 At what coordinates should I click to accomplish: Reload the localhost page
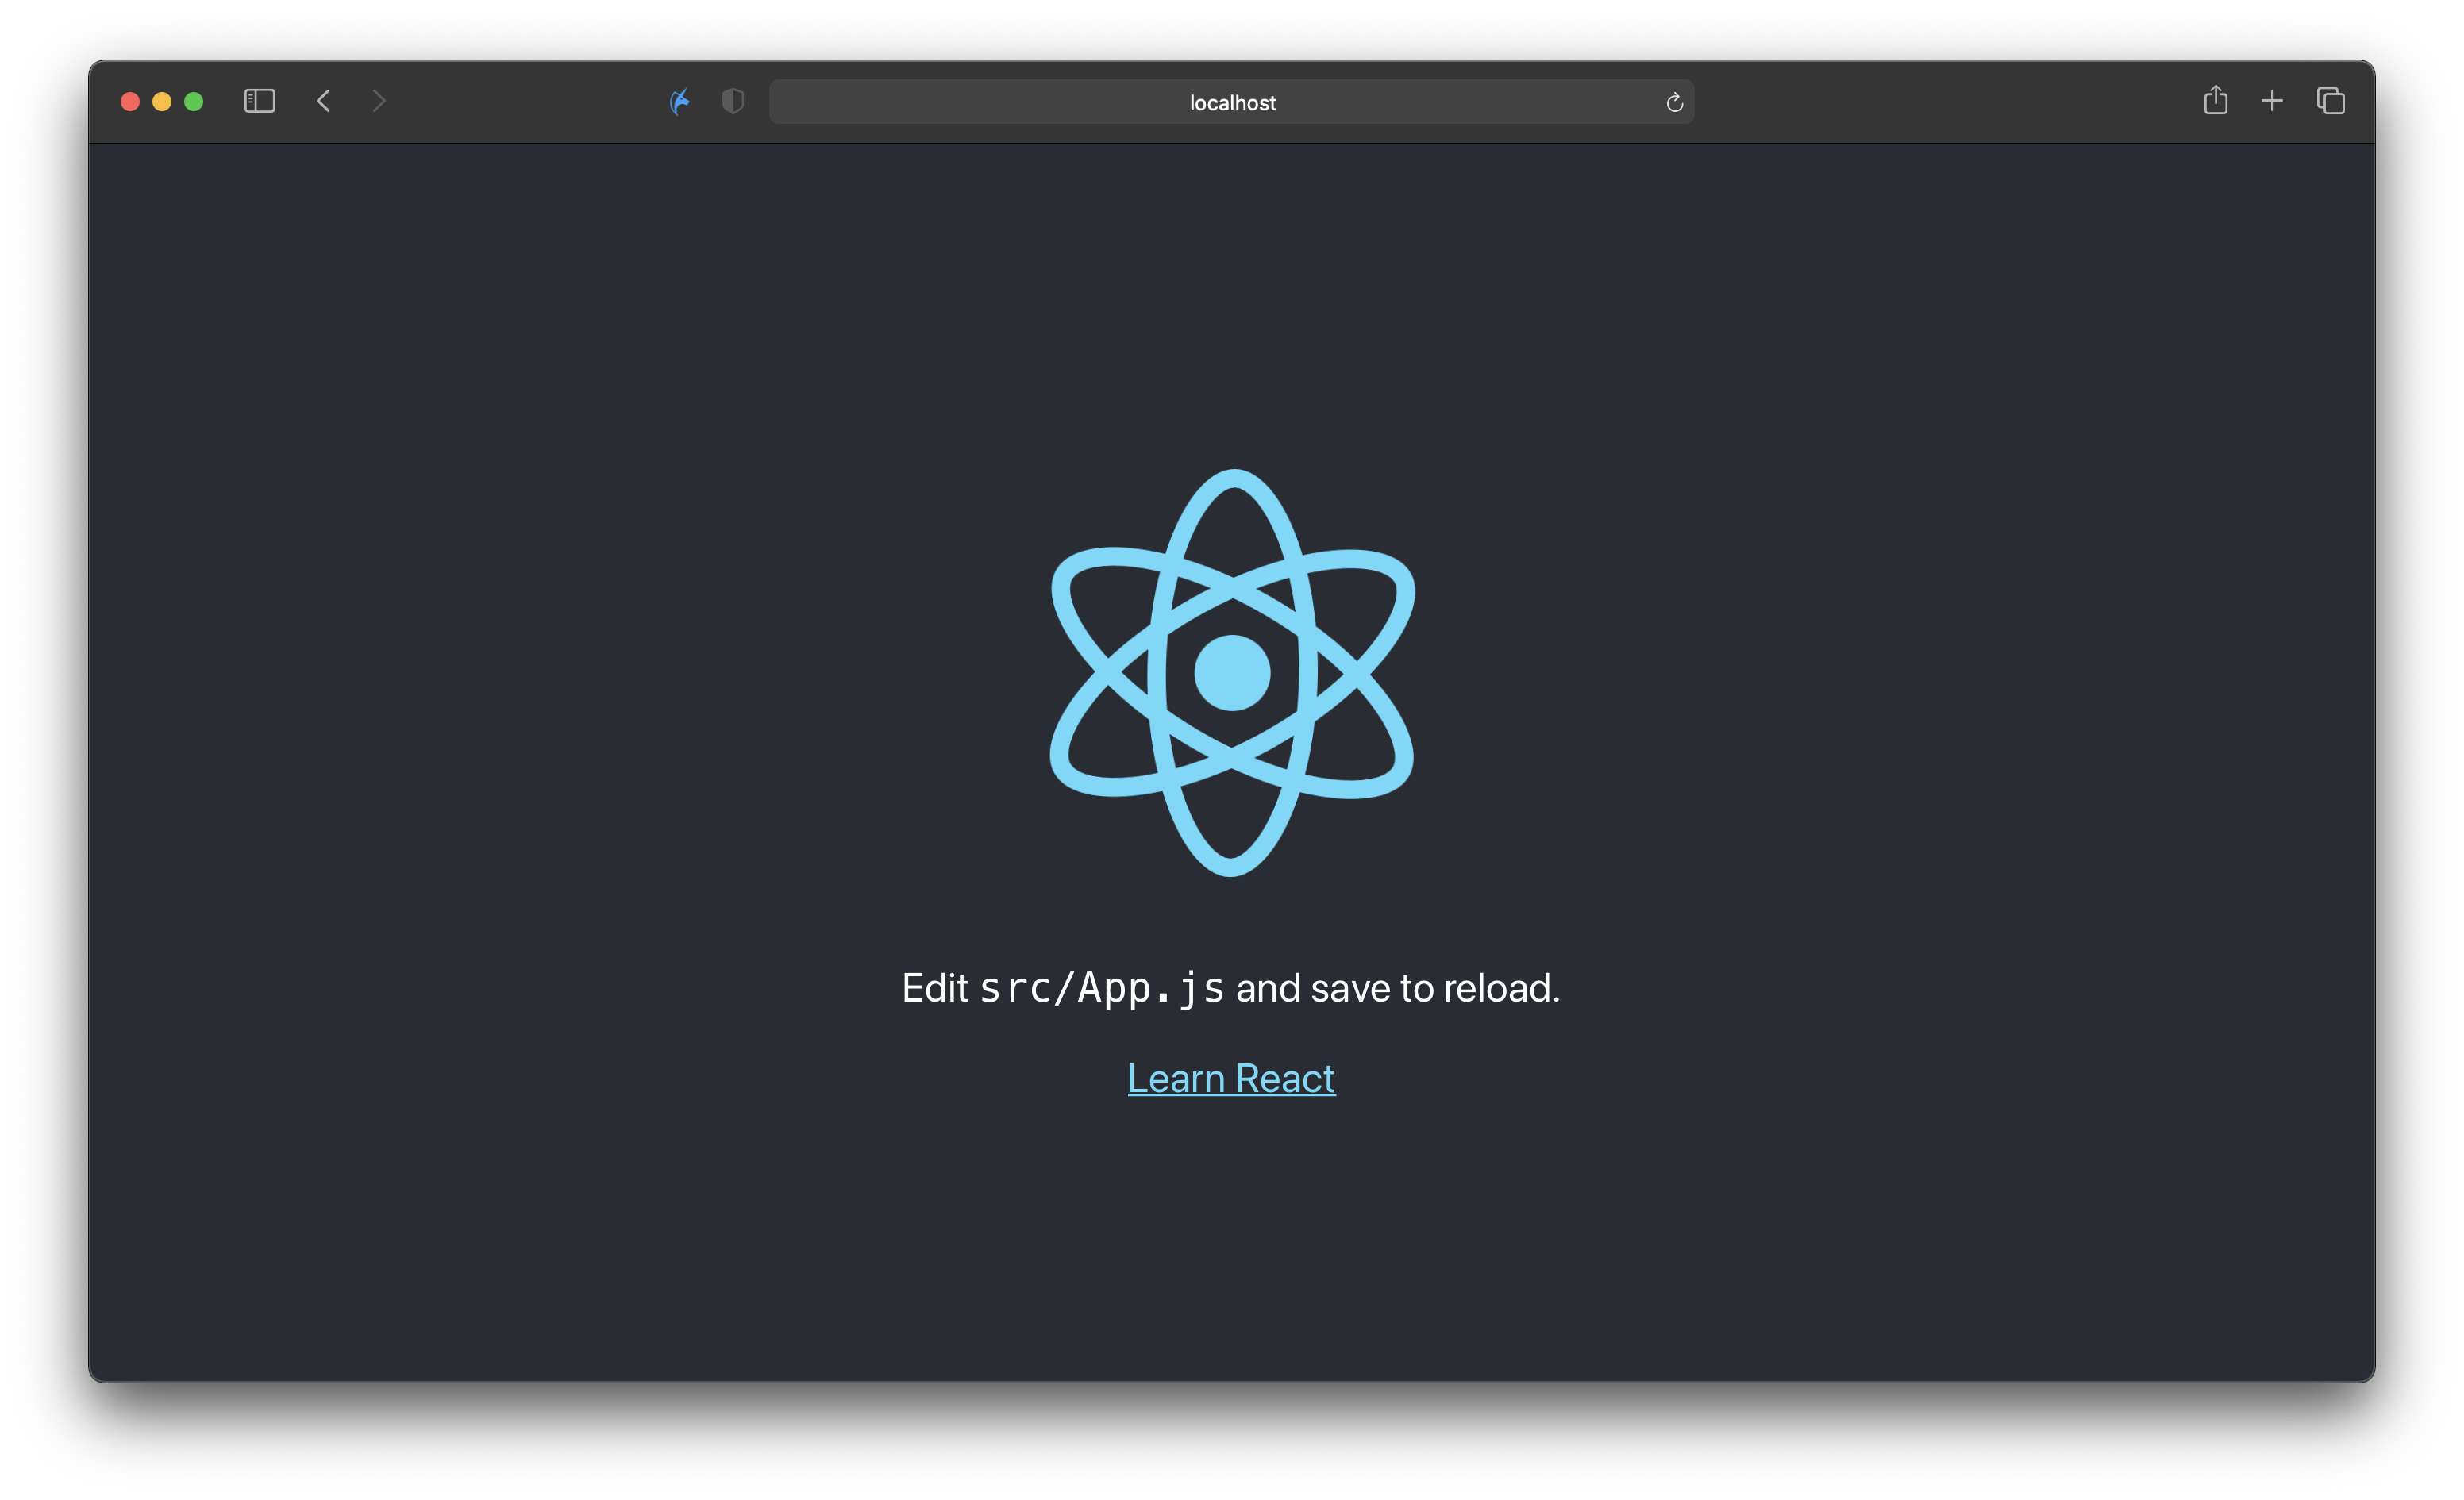click(x=1674, y=102)
